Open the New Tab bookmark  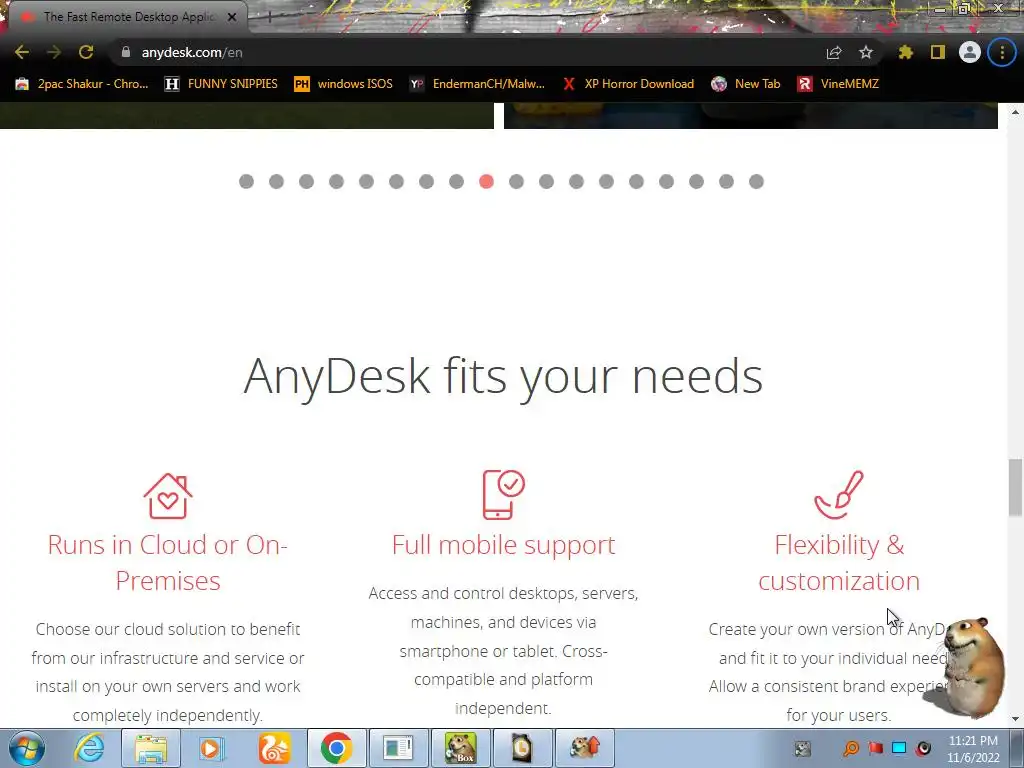coord(746,84)
